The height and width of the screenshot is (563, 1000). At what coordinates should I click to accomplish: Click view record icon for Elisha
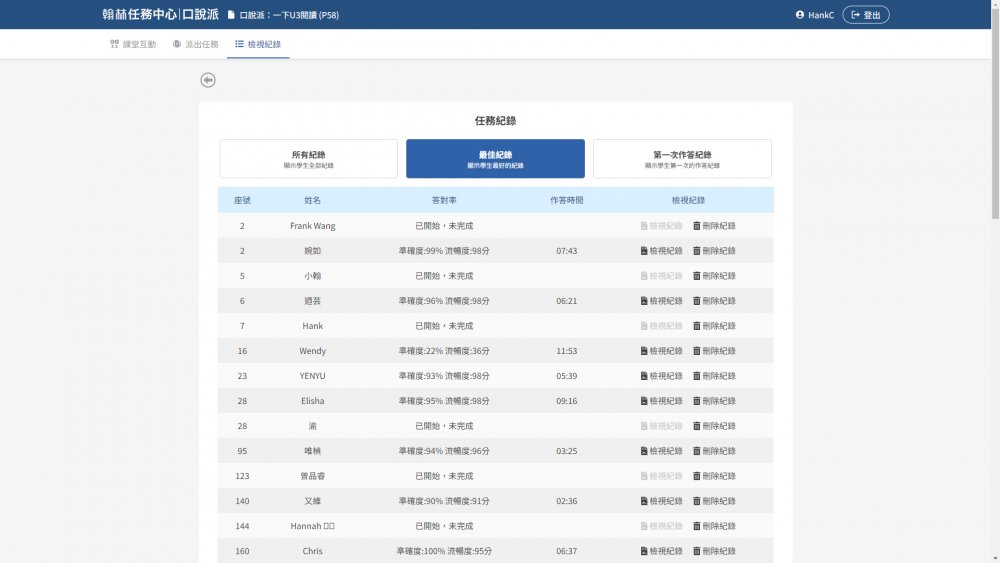[x=645, y=401]
